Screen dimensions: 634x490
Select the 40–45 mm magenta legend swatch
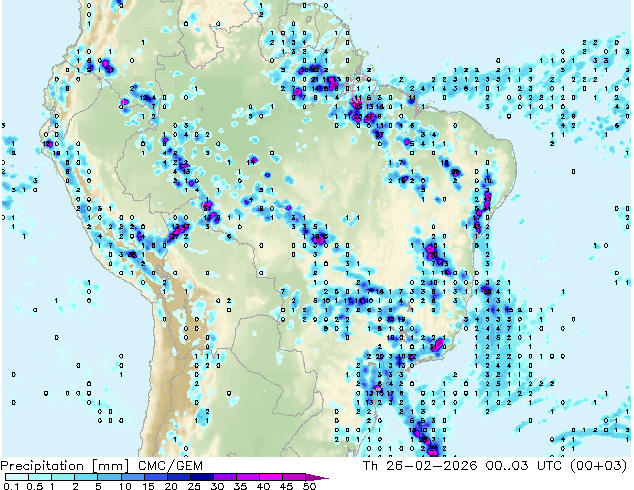point(271,477)
